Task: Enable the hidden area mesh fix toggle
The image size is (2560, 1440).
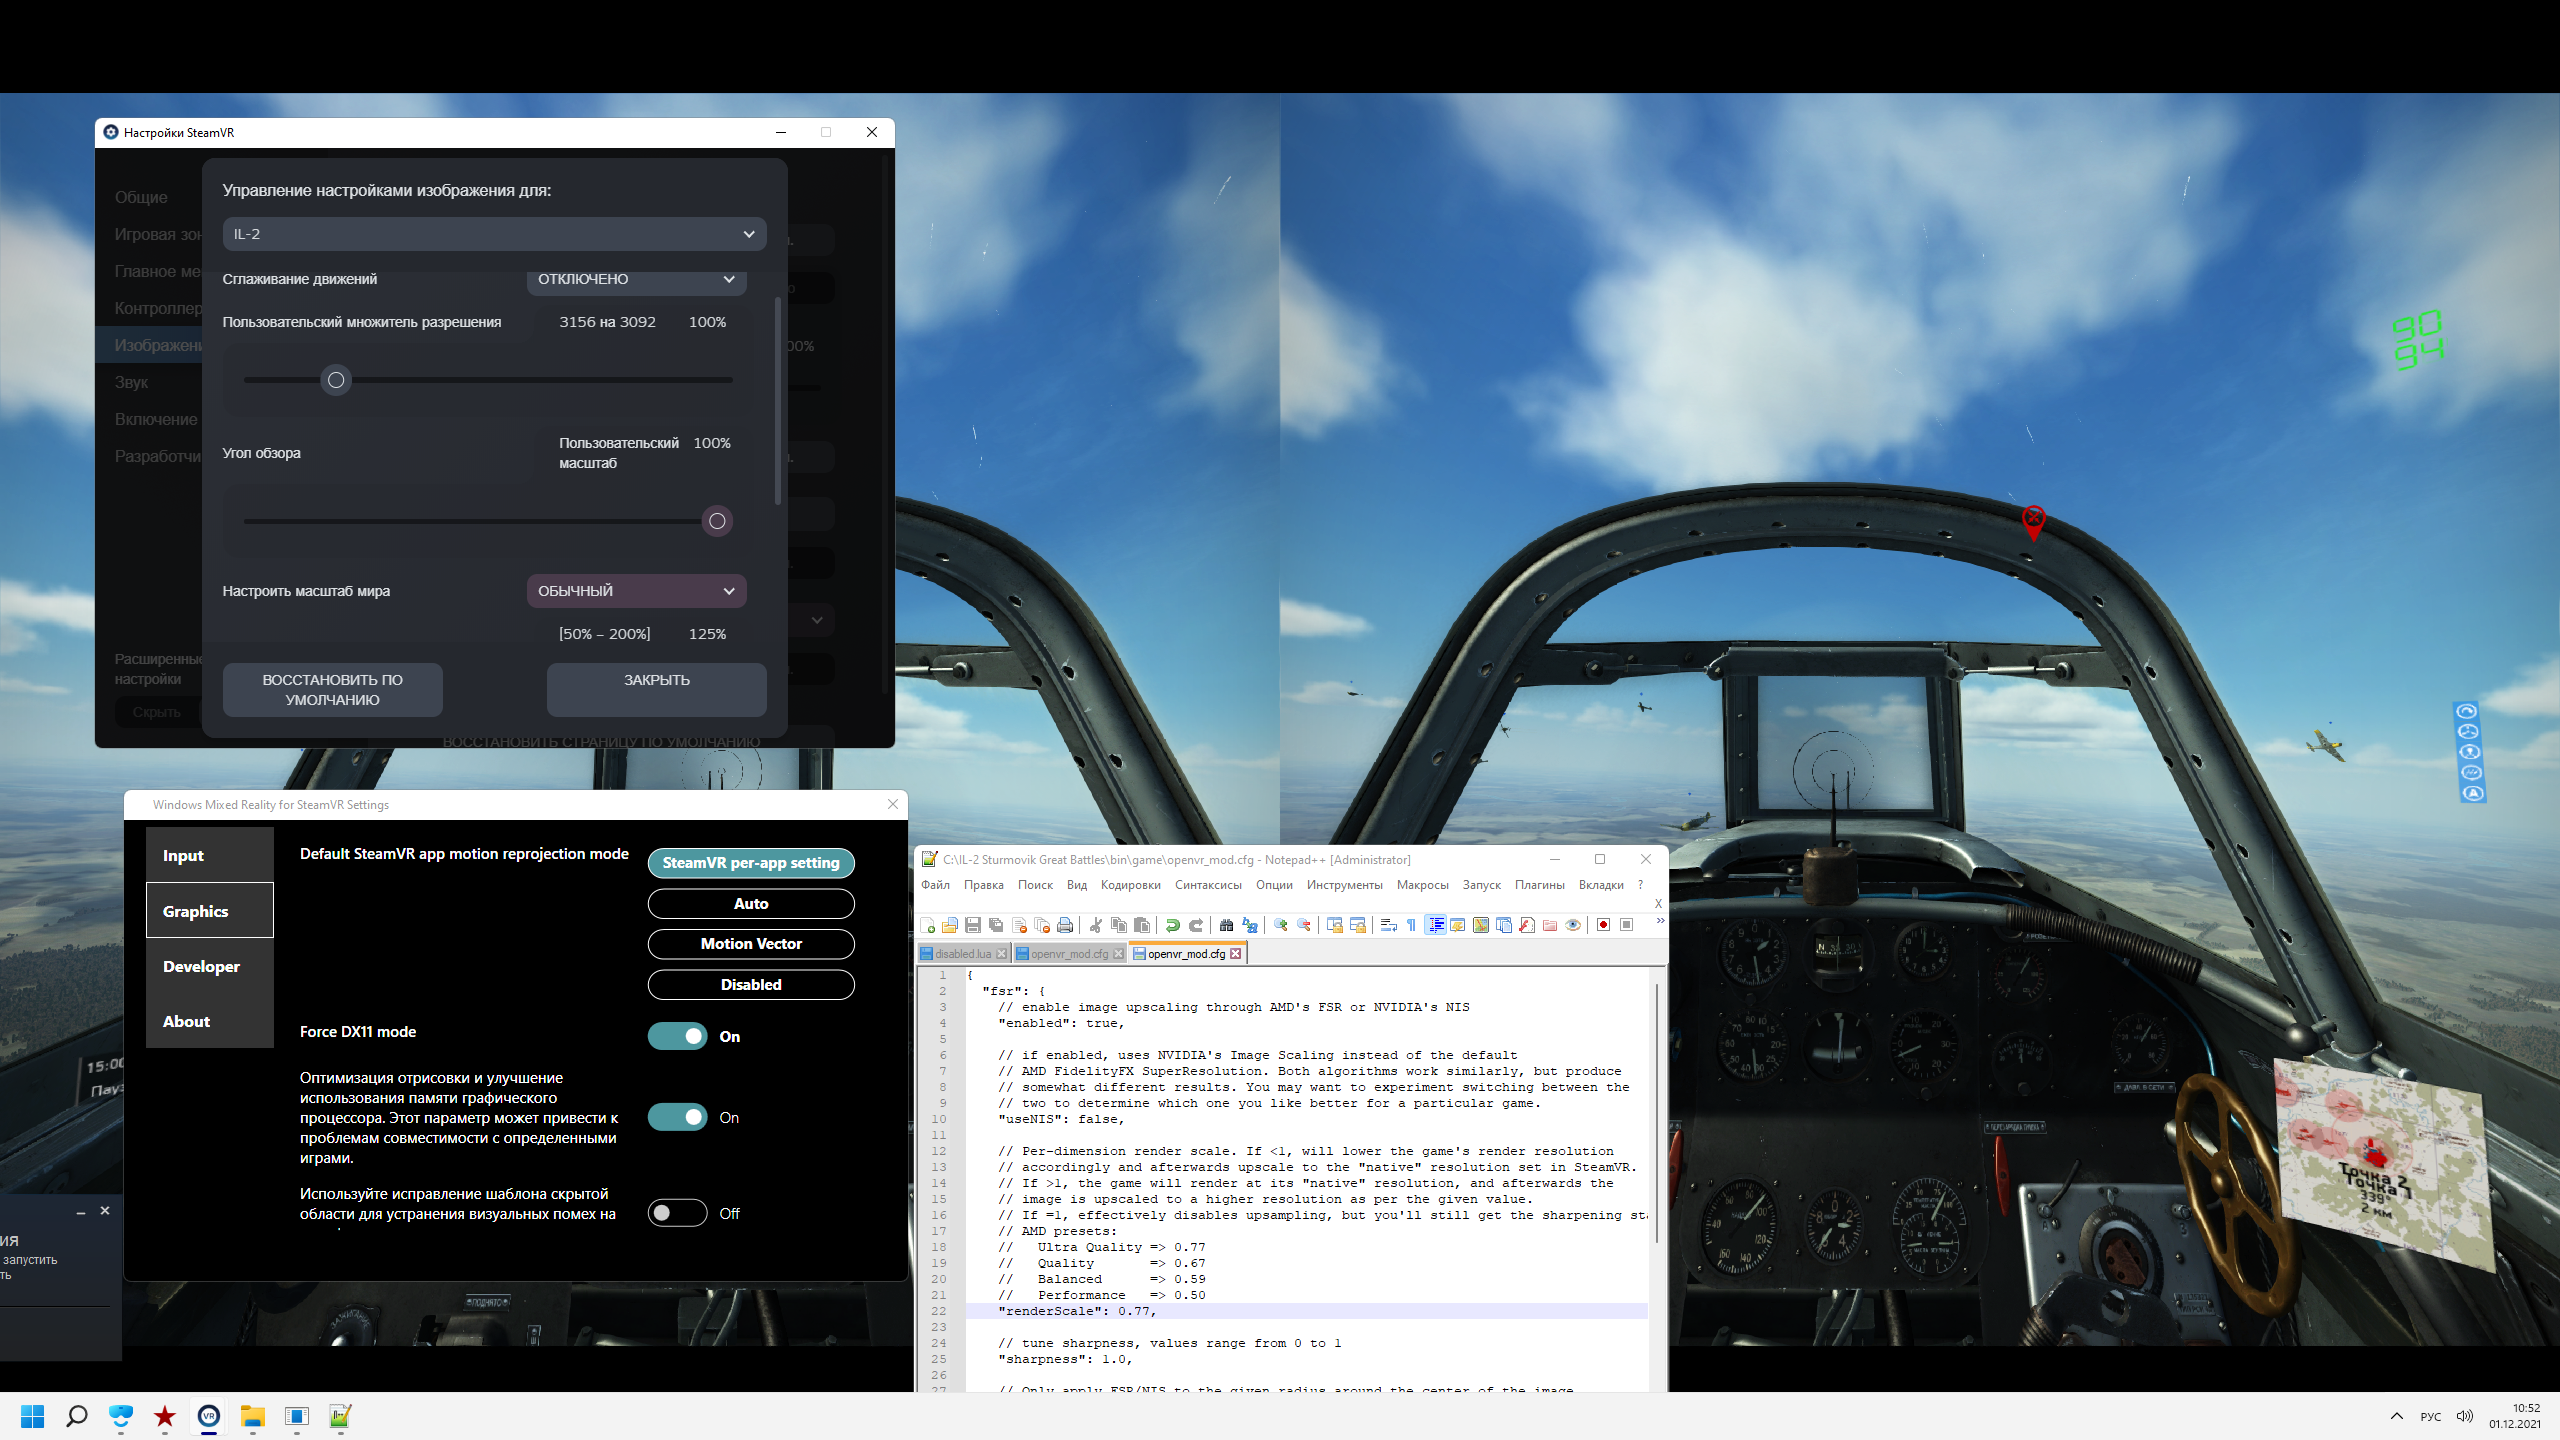Action: (x=678, y=1213)
